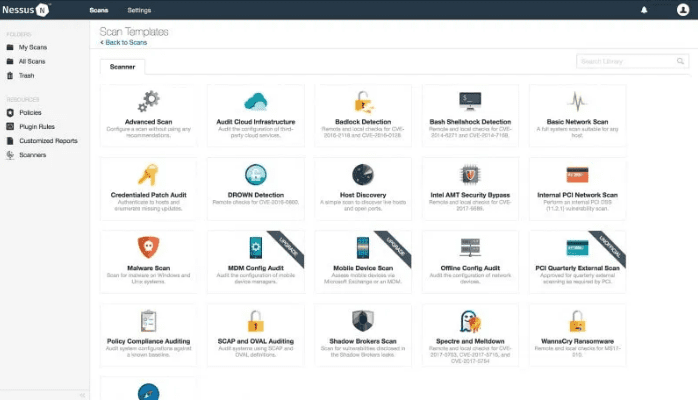Open the Scans top menu
This screenshot has height=413, width=698.
tap(98, 10)
